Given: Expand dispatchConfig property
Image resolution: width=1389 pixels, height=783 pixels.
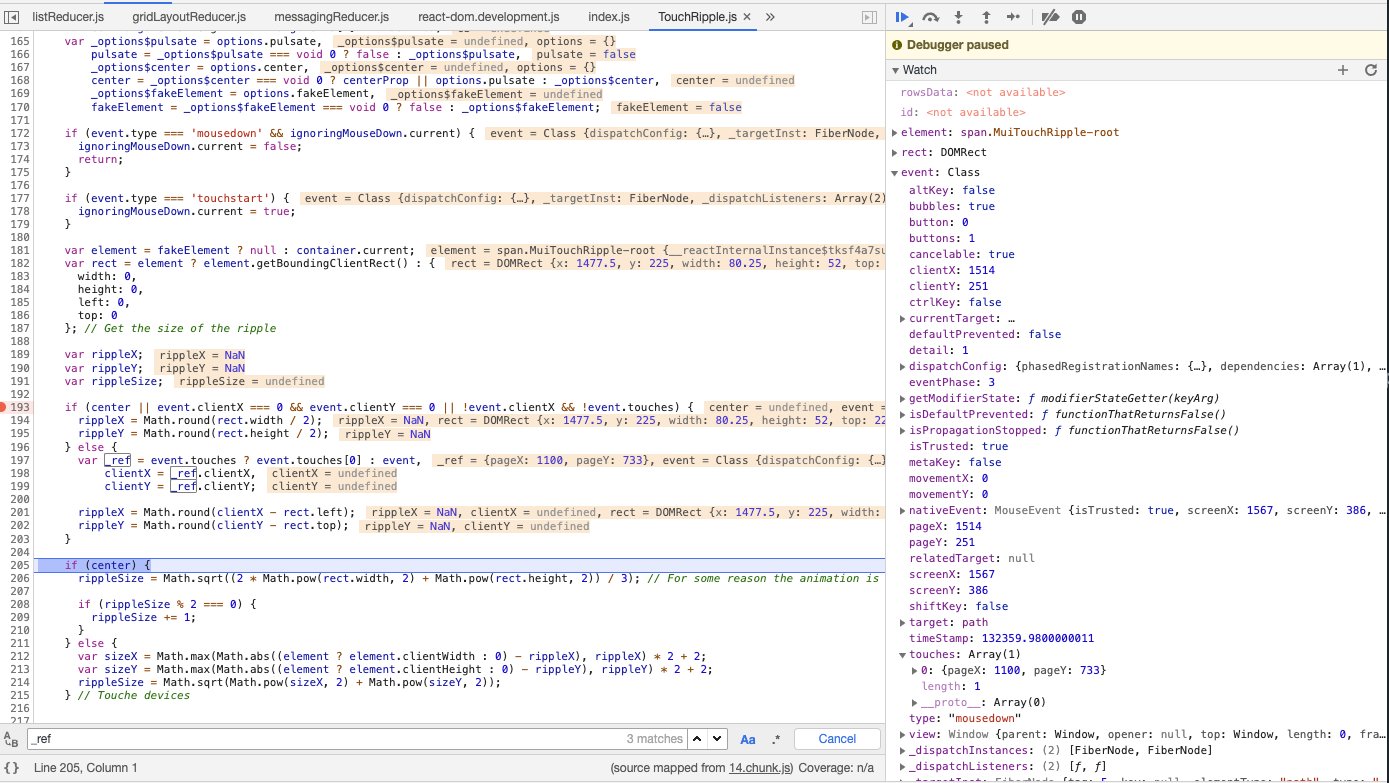Looking at the screenshot, I should [x=904, y=366].
